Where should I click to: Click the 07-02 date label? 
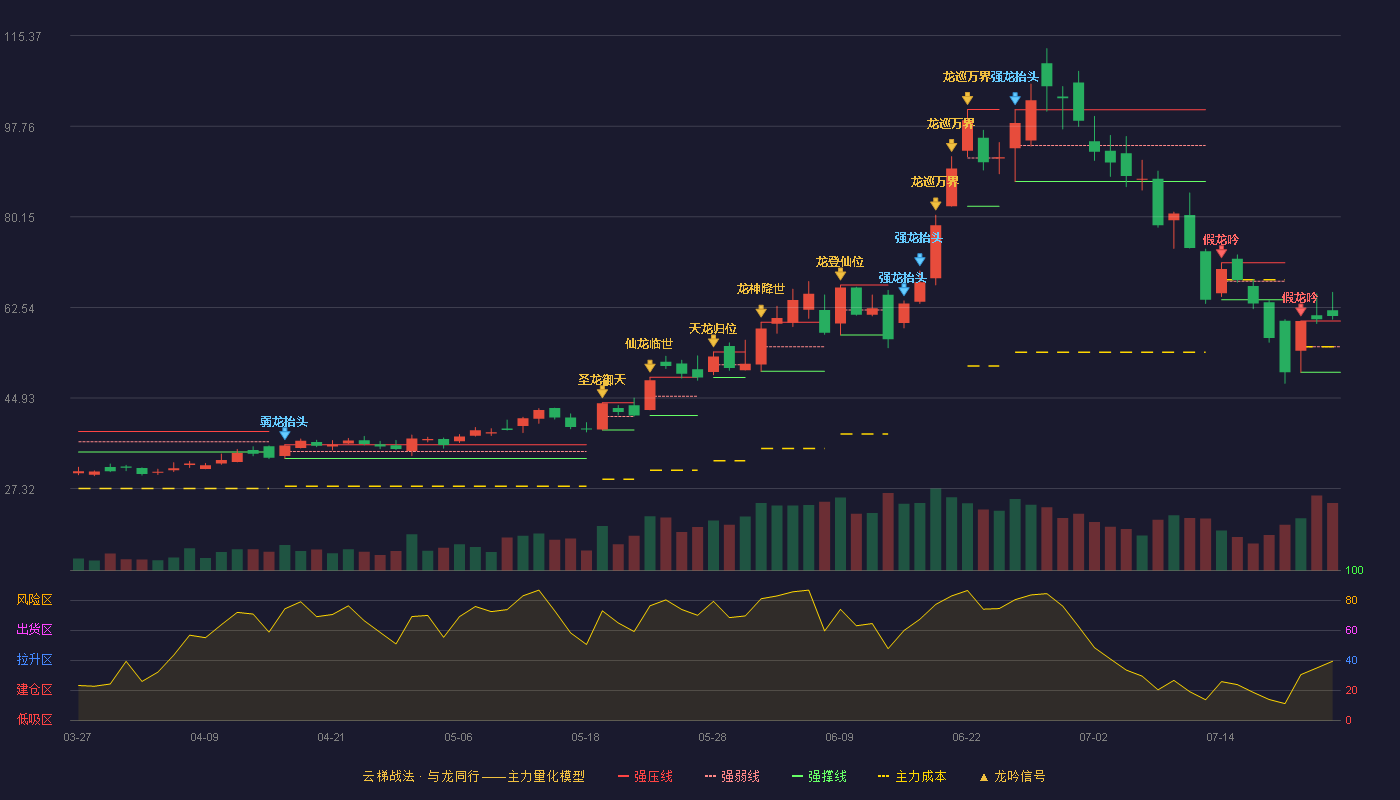click(1093, 737)
